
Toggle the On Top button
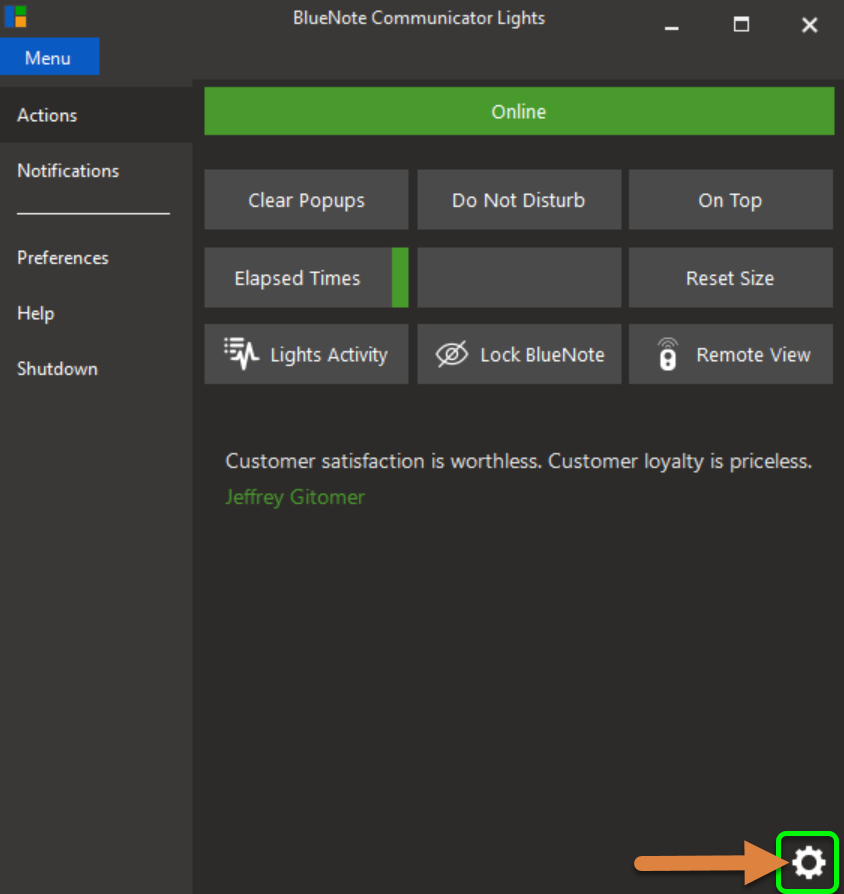coord(731,200)
